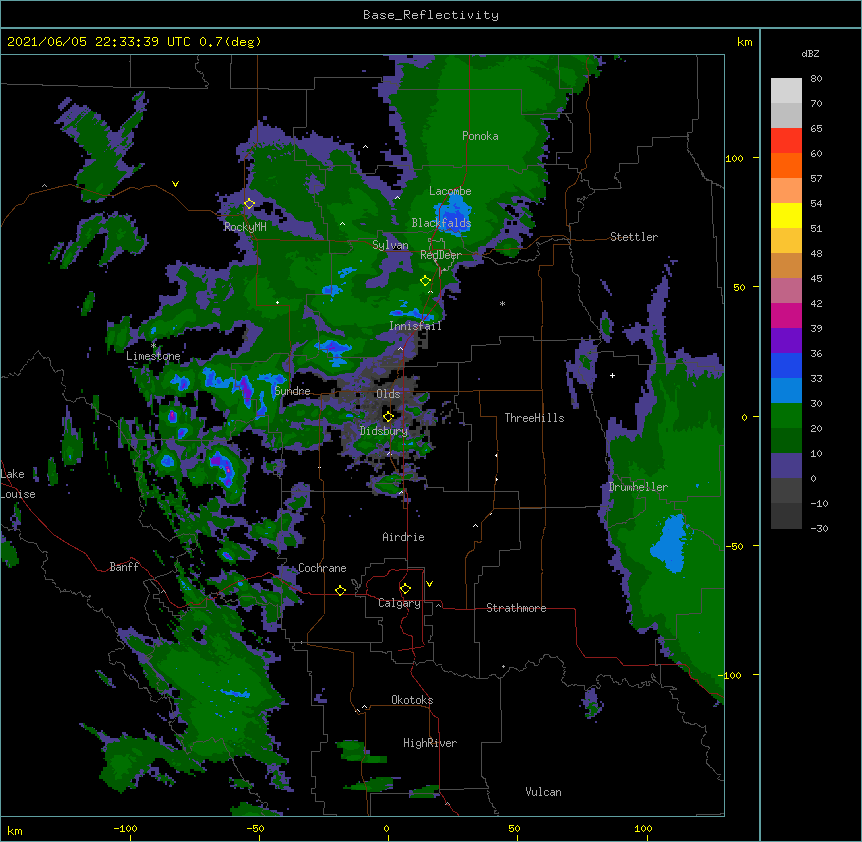Pick the slate purple 10 dBZ legend swatch
This screenshot has width=862, height=842.
[x=786, y=466]
